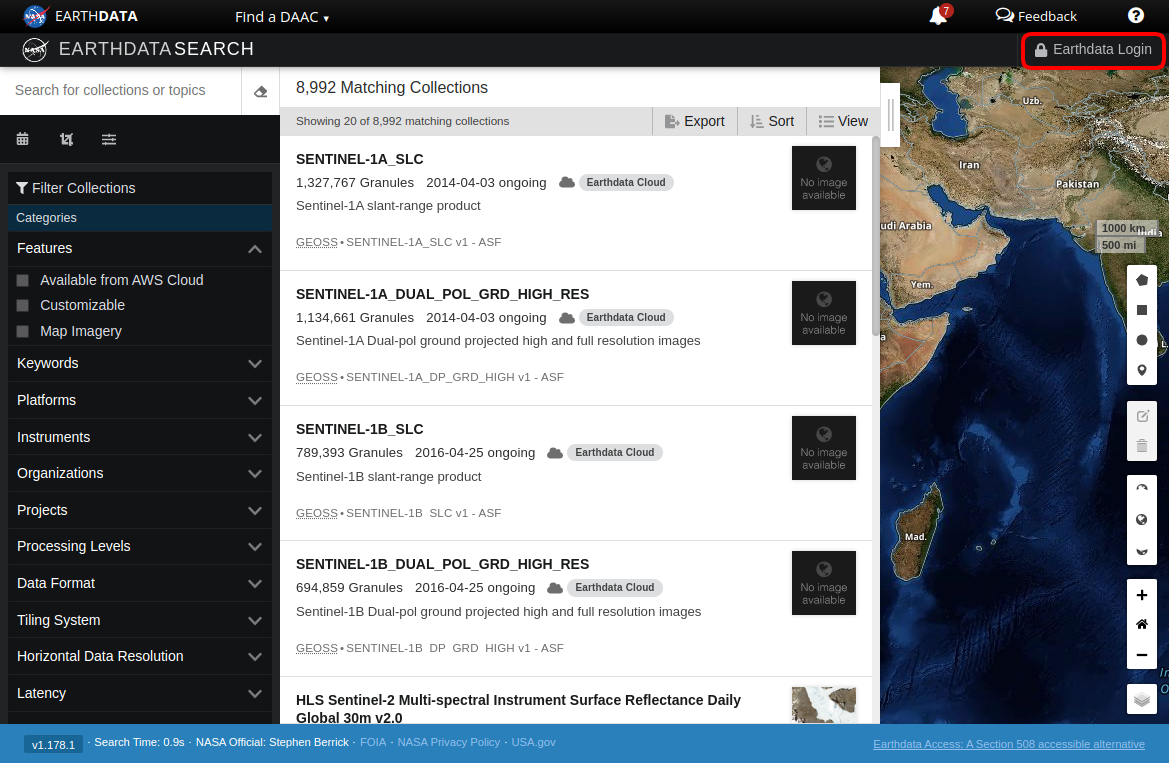The image size is (1169, 763).
Task: Open the SENTINEL-1A_DUAL_POL_GRD_HIGH_RES collection
Action: [x=442, y=294]
